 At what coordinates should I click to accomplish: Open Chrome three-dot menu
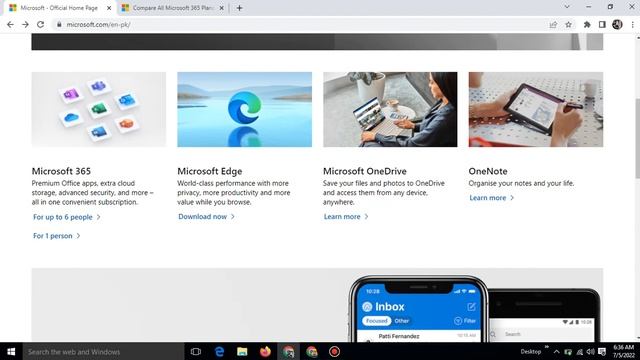633,24
